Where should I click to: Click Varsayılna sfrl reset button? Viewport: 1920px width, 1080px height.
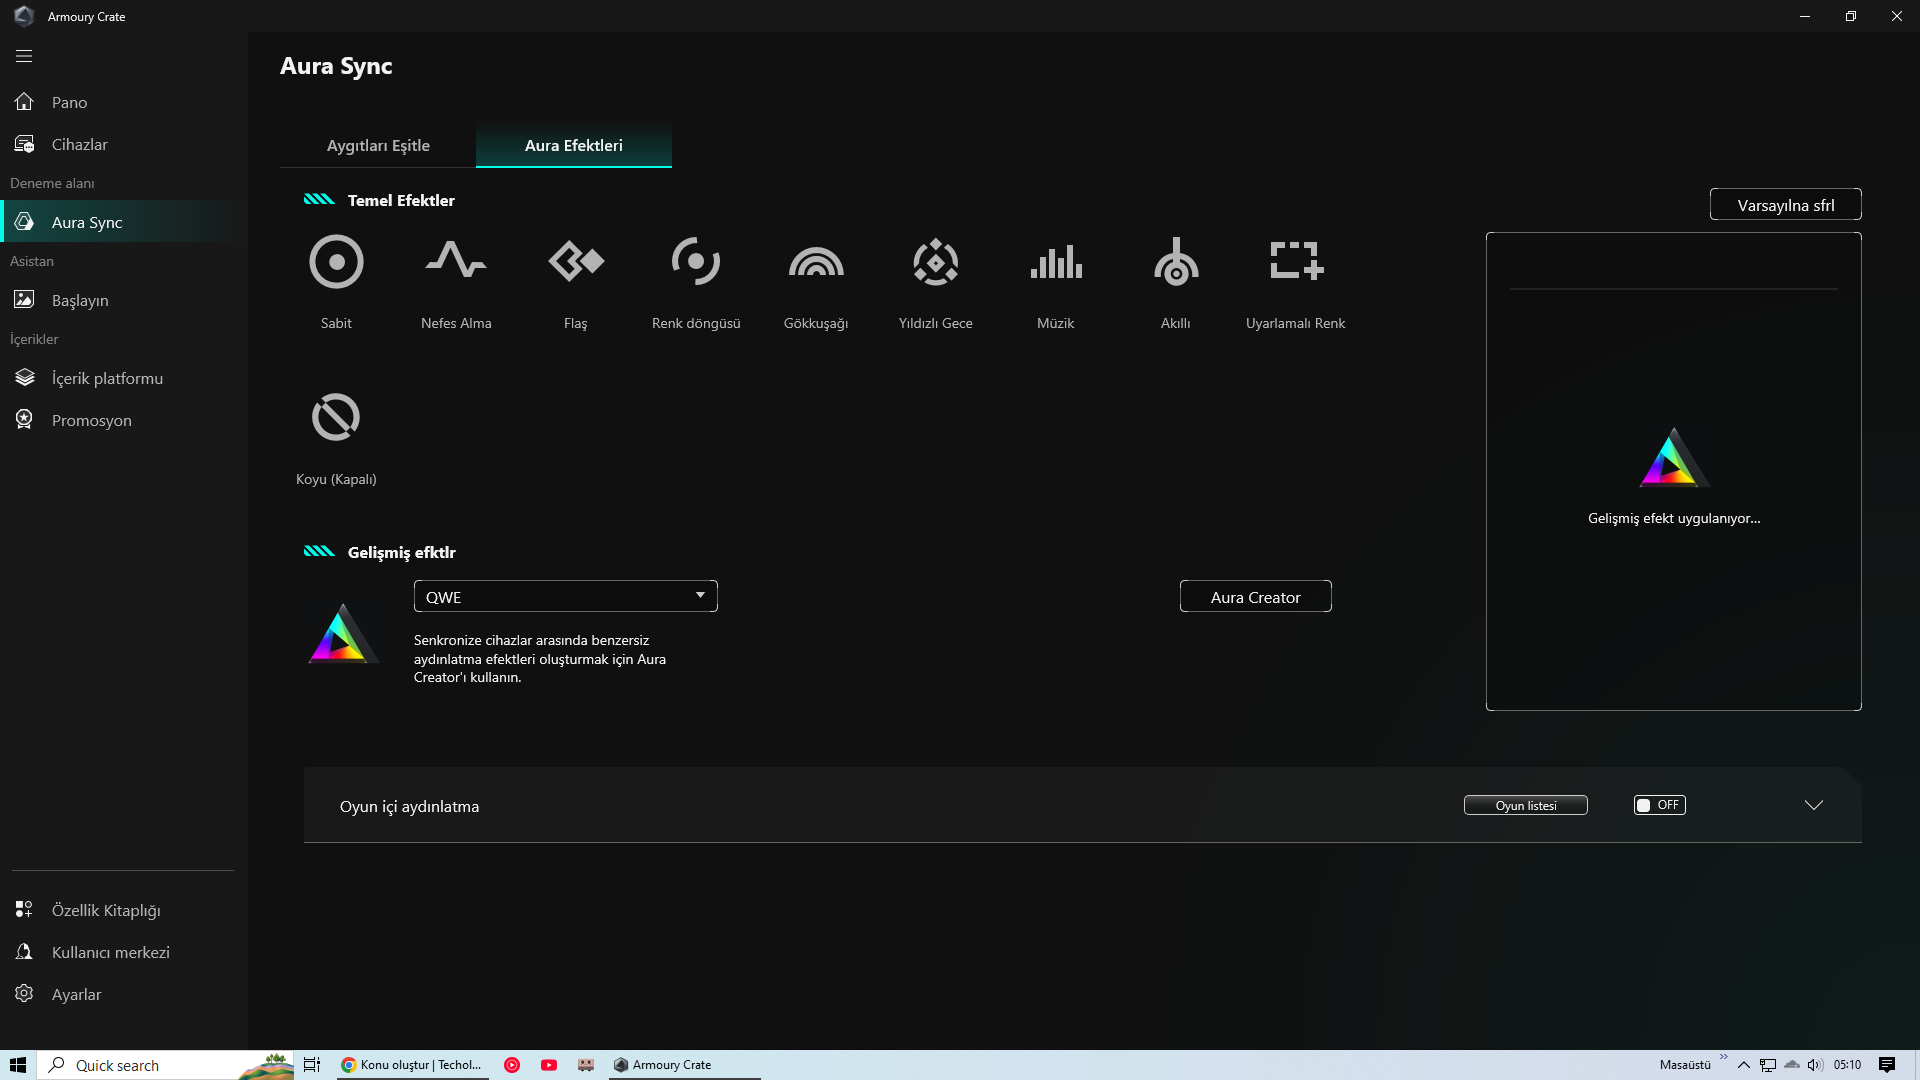coord(1785,205)
